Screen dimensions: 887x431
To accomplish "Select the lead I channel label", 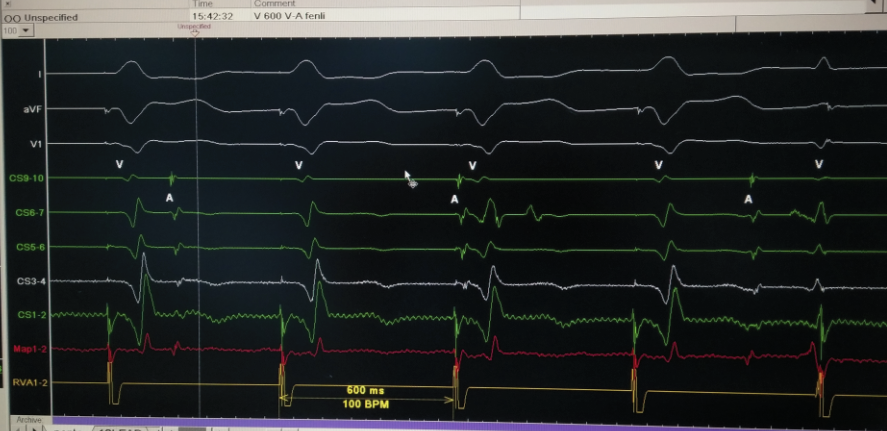I will tap(39, 74).
